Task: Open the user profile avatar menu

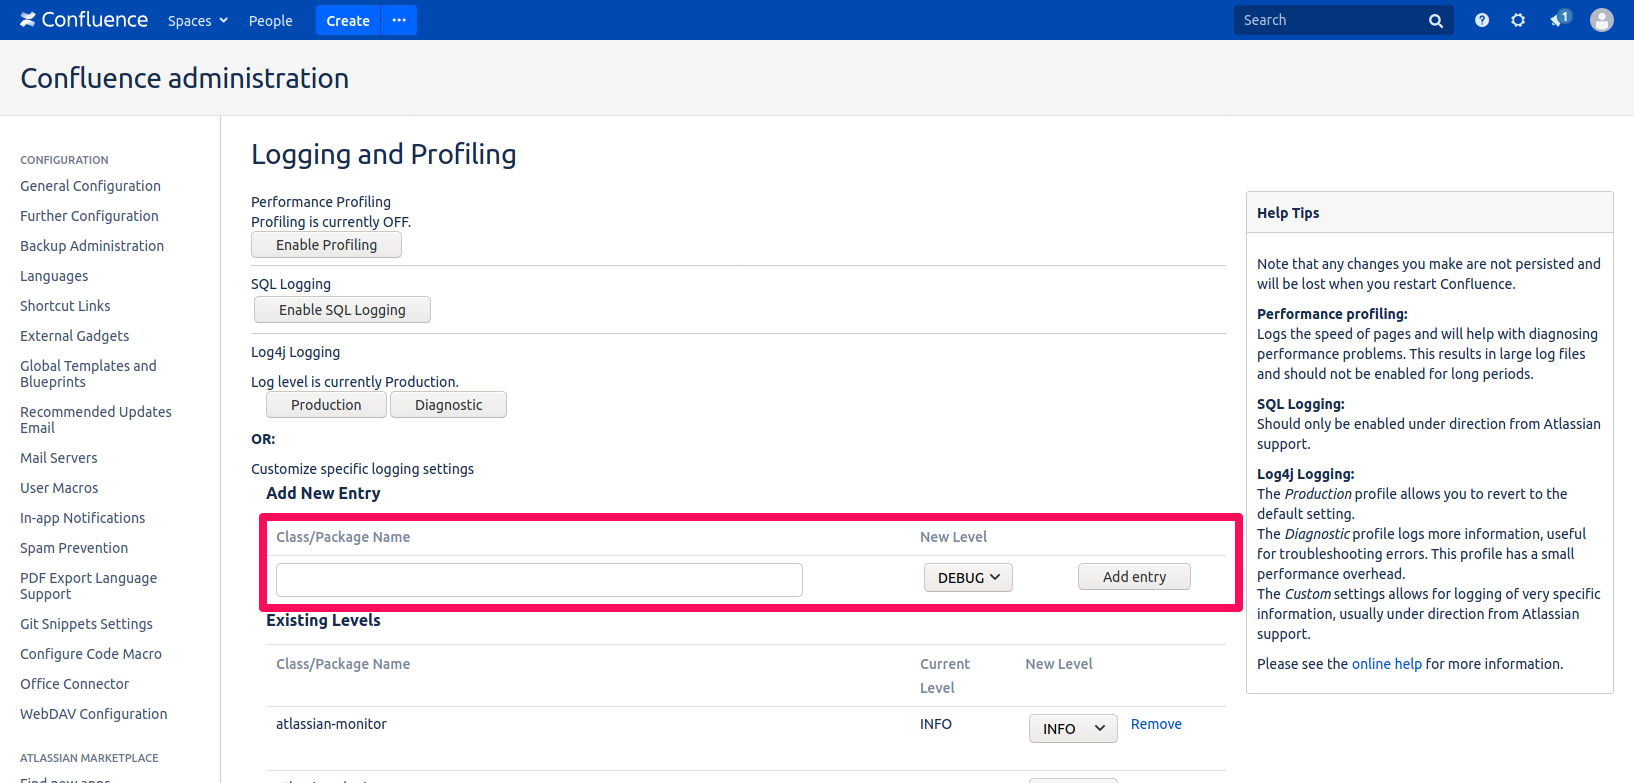Action: tap(1601, 20)
